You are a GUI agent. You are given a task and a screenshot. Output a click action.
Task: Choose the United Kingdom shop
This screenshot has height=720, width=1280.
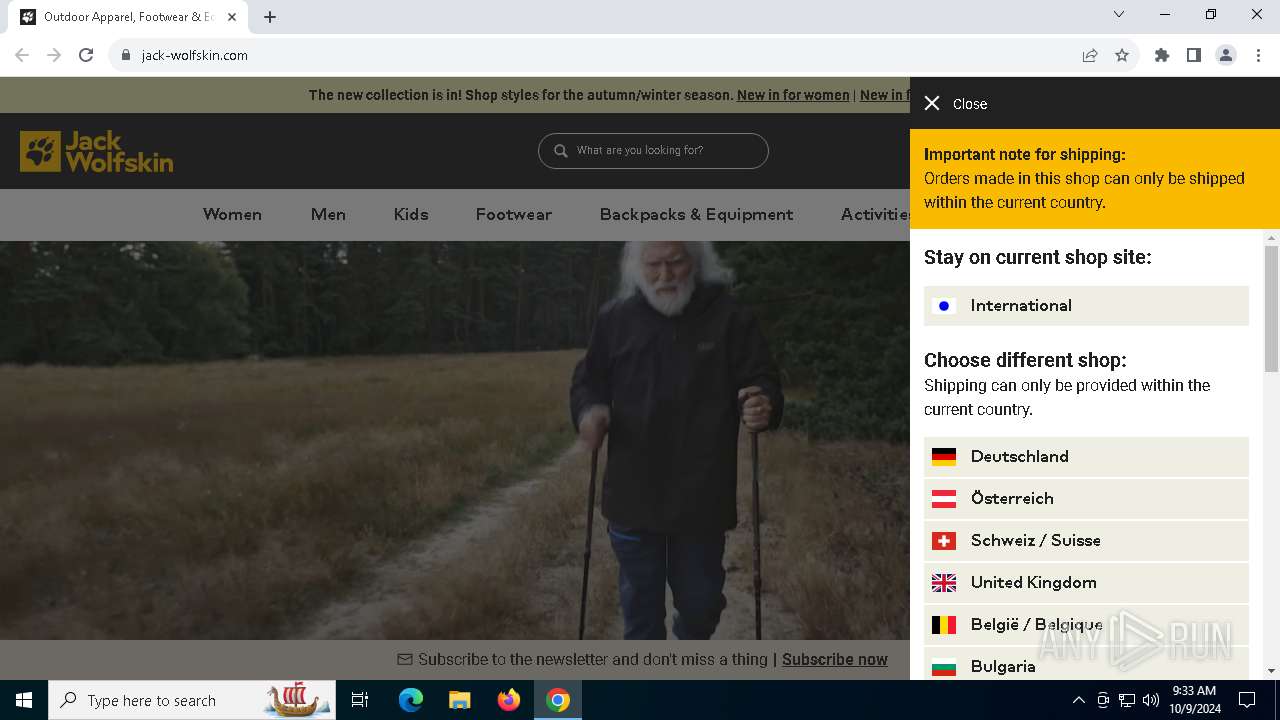(x=1086, y=583)
